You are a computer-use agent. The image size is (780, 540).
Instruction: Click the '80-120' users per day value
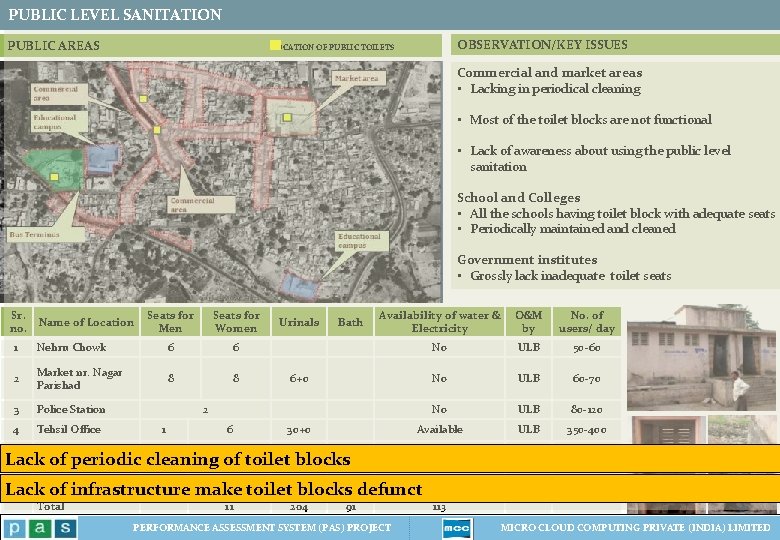[587, 410]
